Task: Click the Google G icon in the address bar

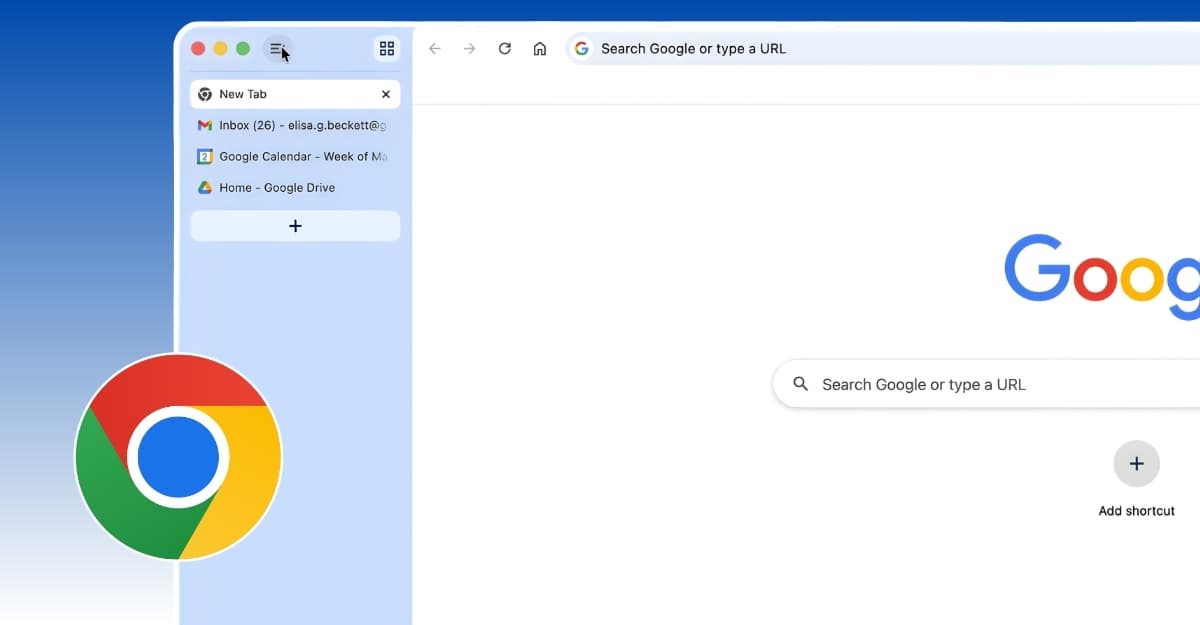Action: (x=581, y=47)
